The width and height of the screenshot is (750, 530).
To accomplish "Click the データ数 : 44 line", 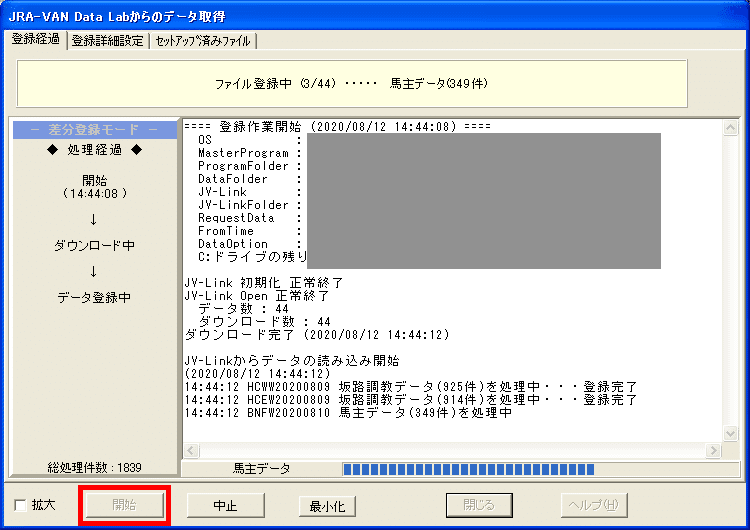I will tap(243, 309).
